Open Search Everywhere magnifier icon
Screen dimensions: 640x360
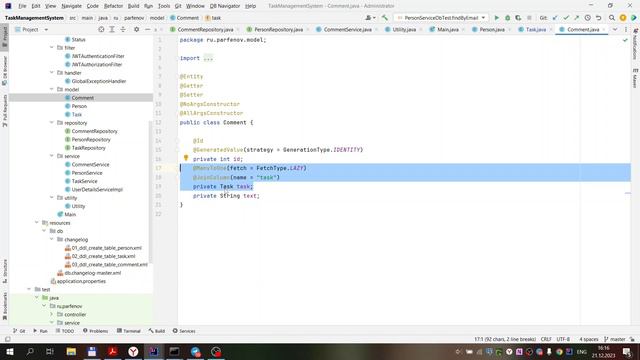(x=611, y=18)
